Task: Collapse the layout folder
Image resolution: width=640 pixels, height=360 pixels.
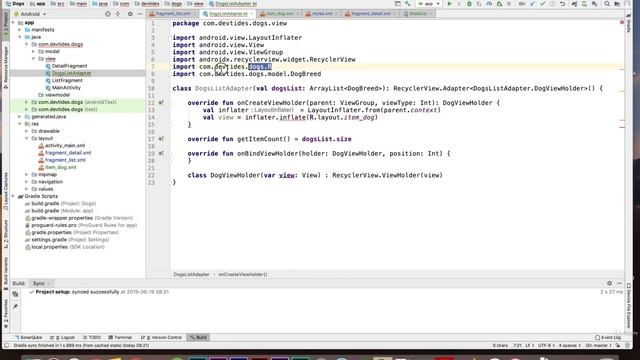Action: point(27,139)
